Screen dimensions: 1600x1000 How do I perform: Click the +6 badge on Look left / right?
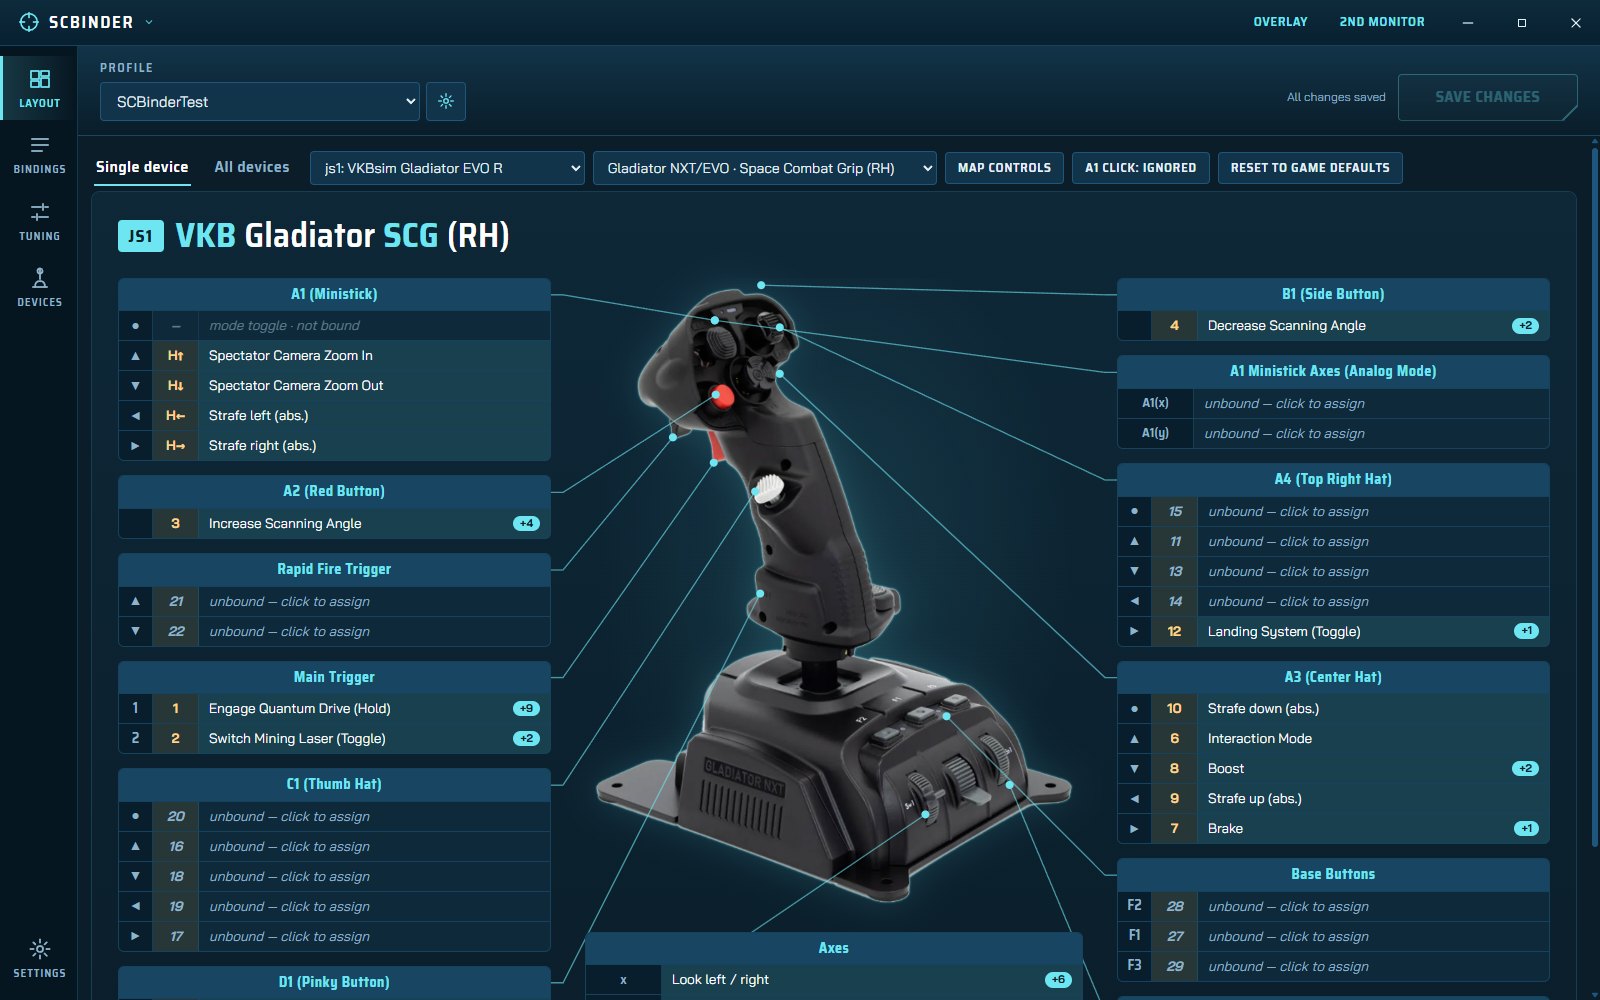coord(1058,979)
